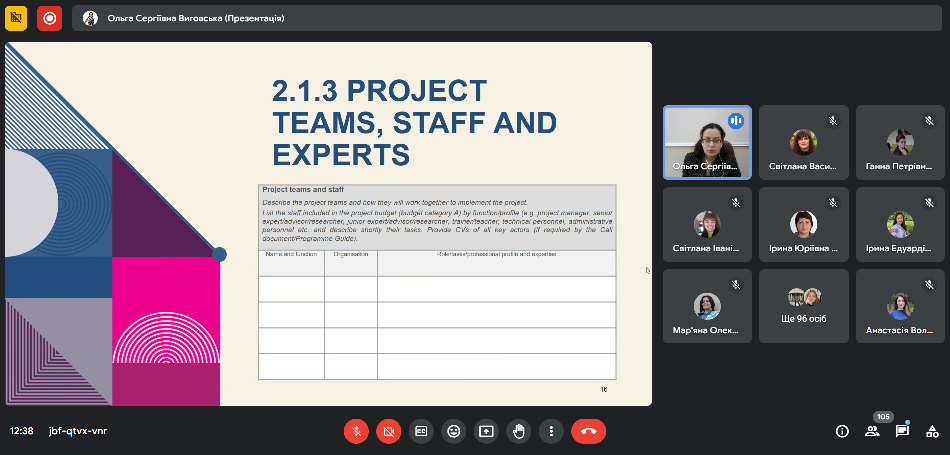Click Світлана Івані... avatar photo
This screenshot has width=950, height=455.
[x=707, y=224]
